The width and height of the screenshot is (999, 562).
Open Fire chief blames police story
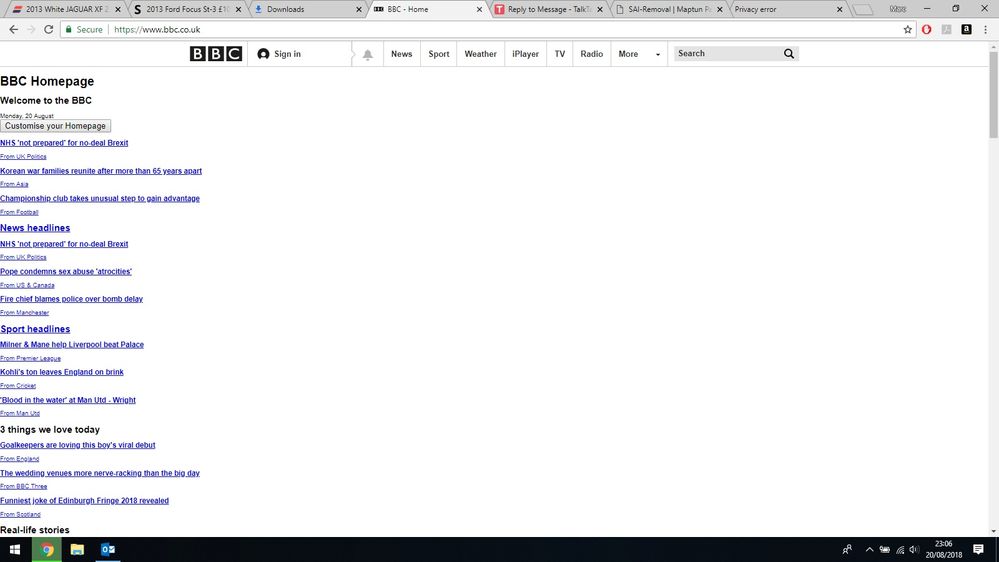click(x=71, y=299)
